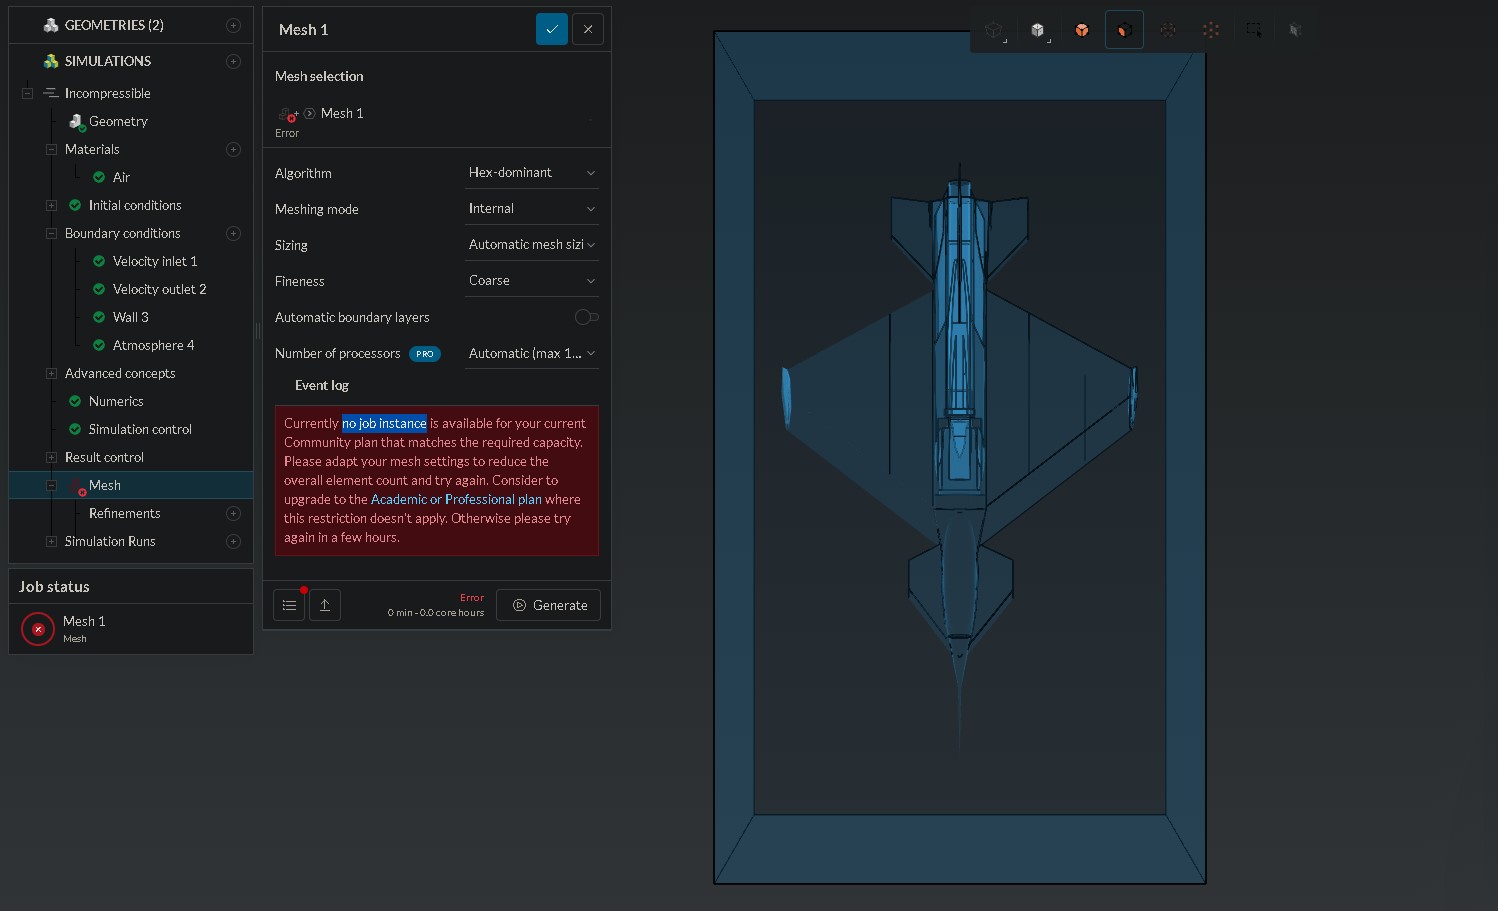
Task: Click the failed Mesh 1 job status entry
Action: 84,628
